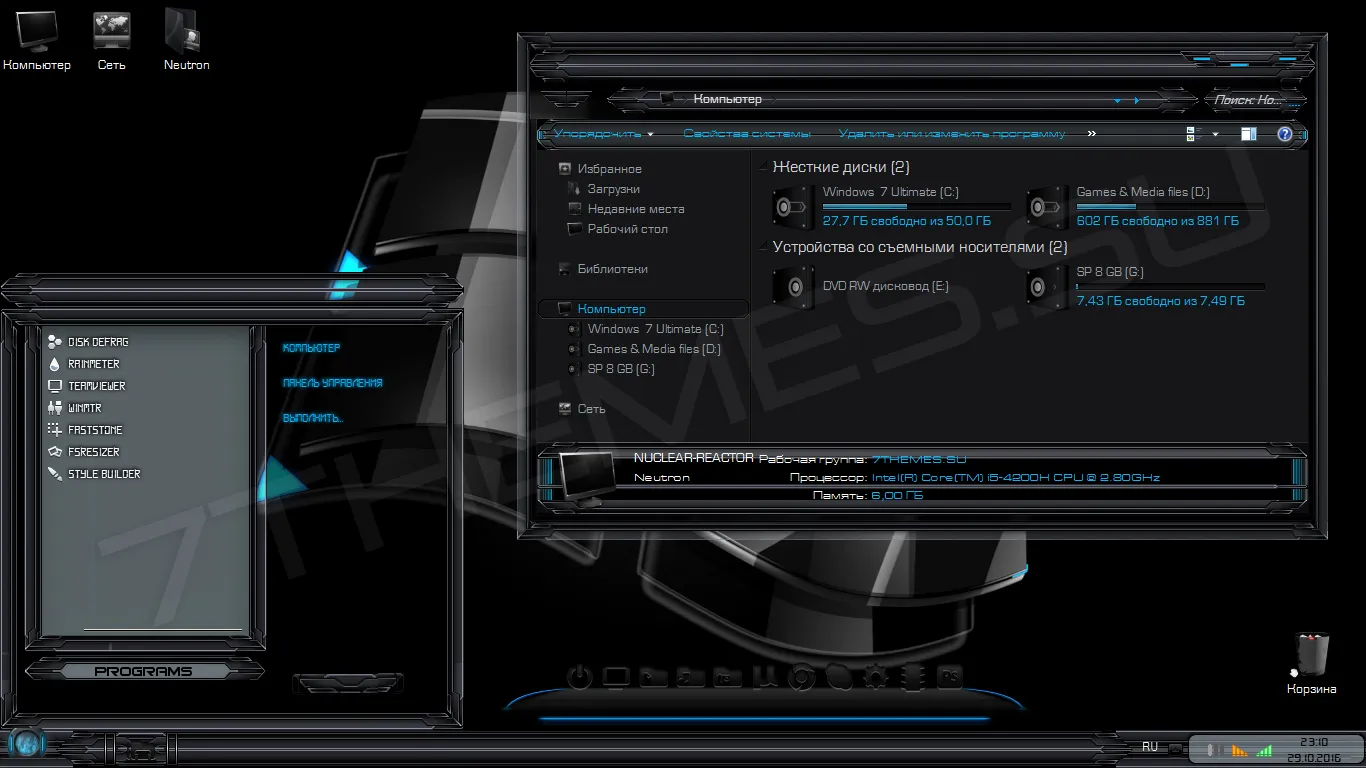
Task: Click the help question mark icon
Action: tap(1285, 134)
